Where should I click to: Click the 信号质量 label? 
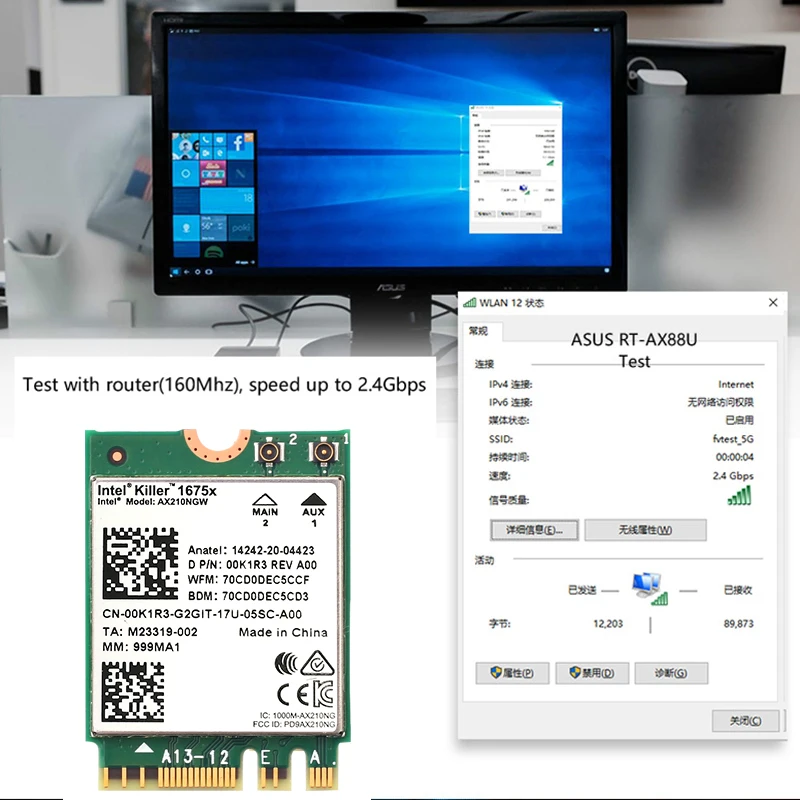509,500
